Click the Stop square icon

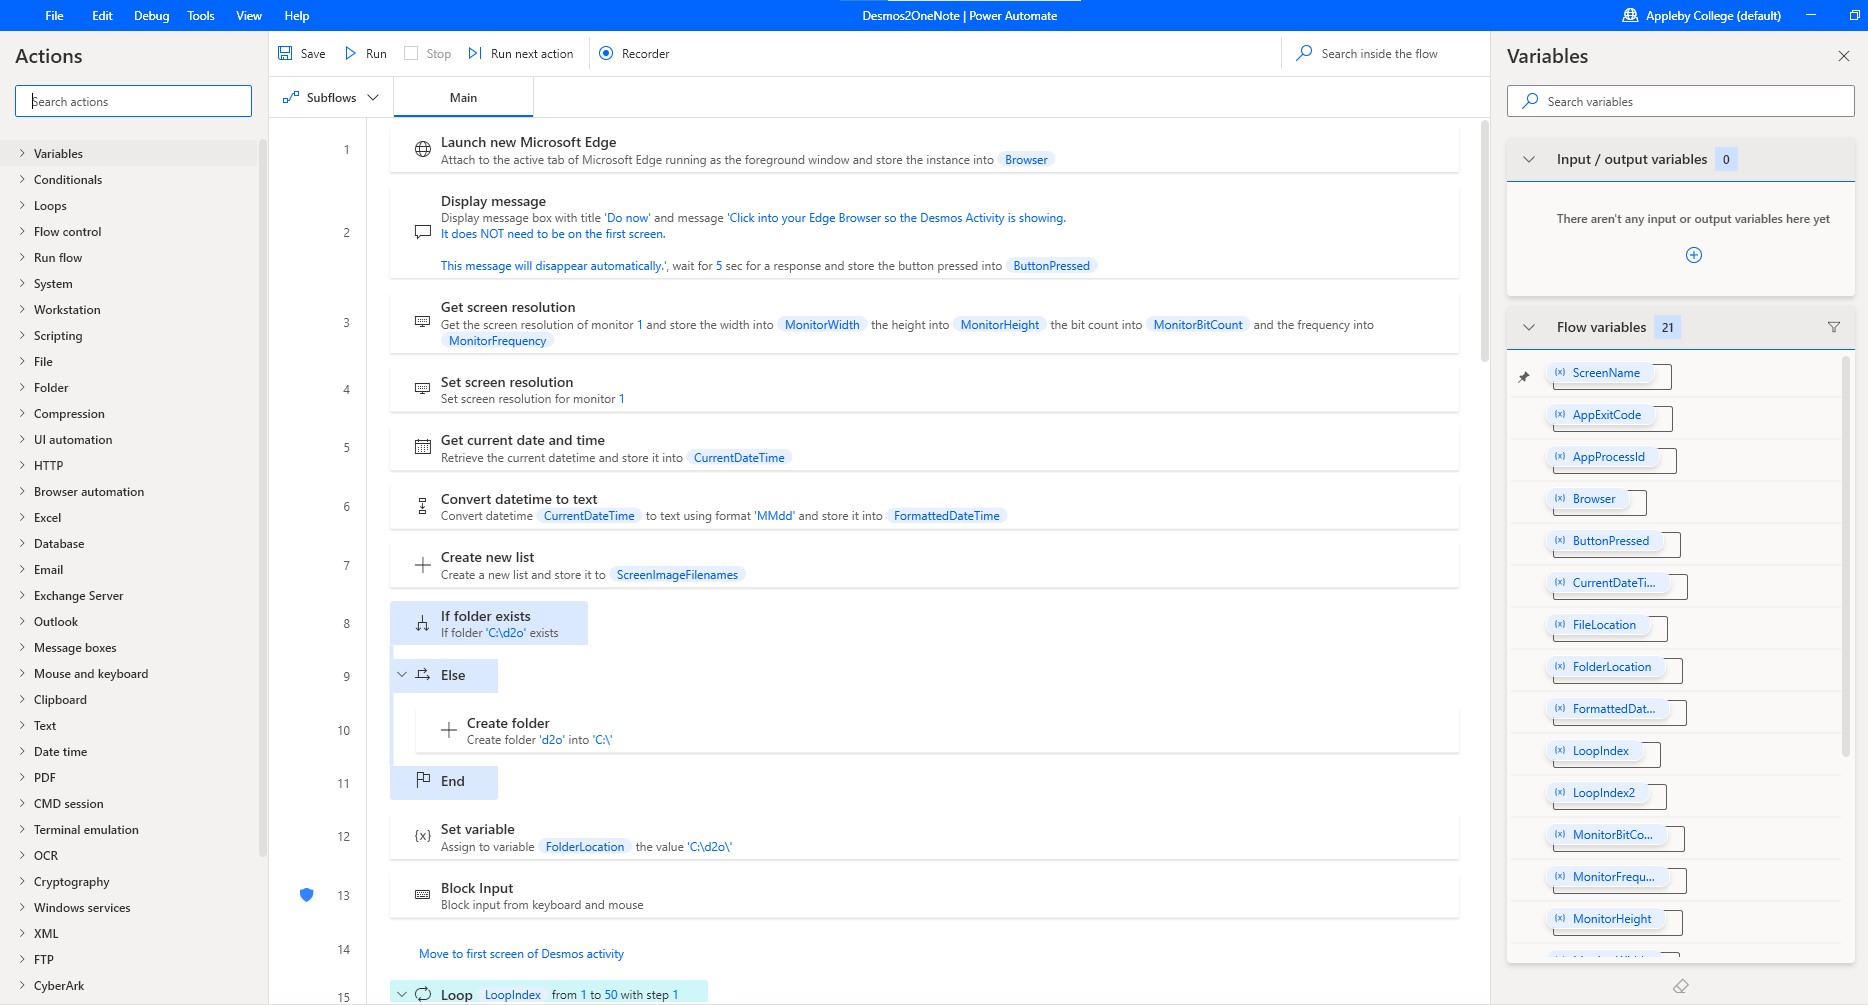(x=411, y=53)
